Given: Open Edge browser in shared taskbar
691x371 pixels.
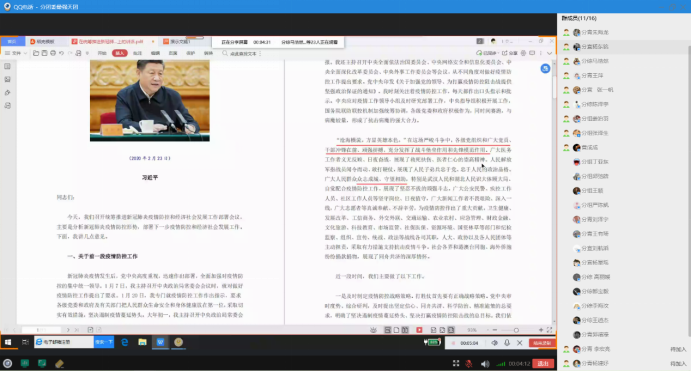Looking at the screenshot, I should pos(125,342).
